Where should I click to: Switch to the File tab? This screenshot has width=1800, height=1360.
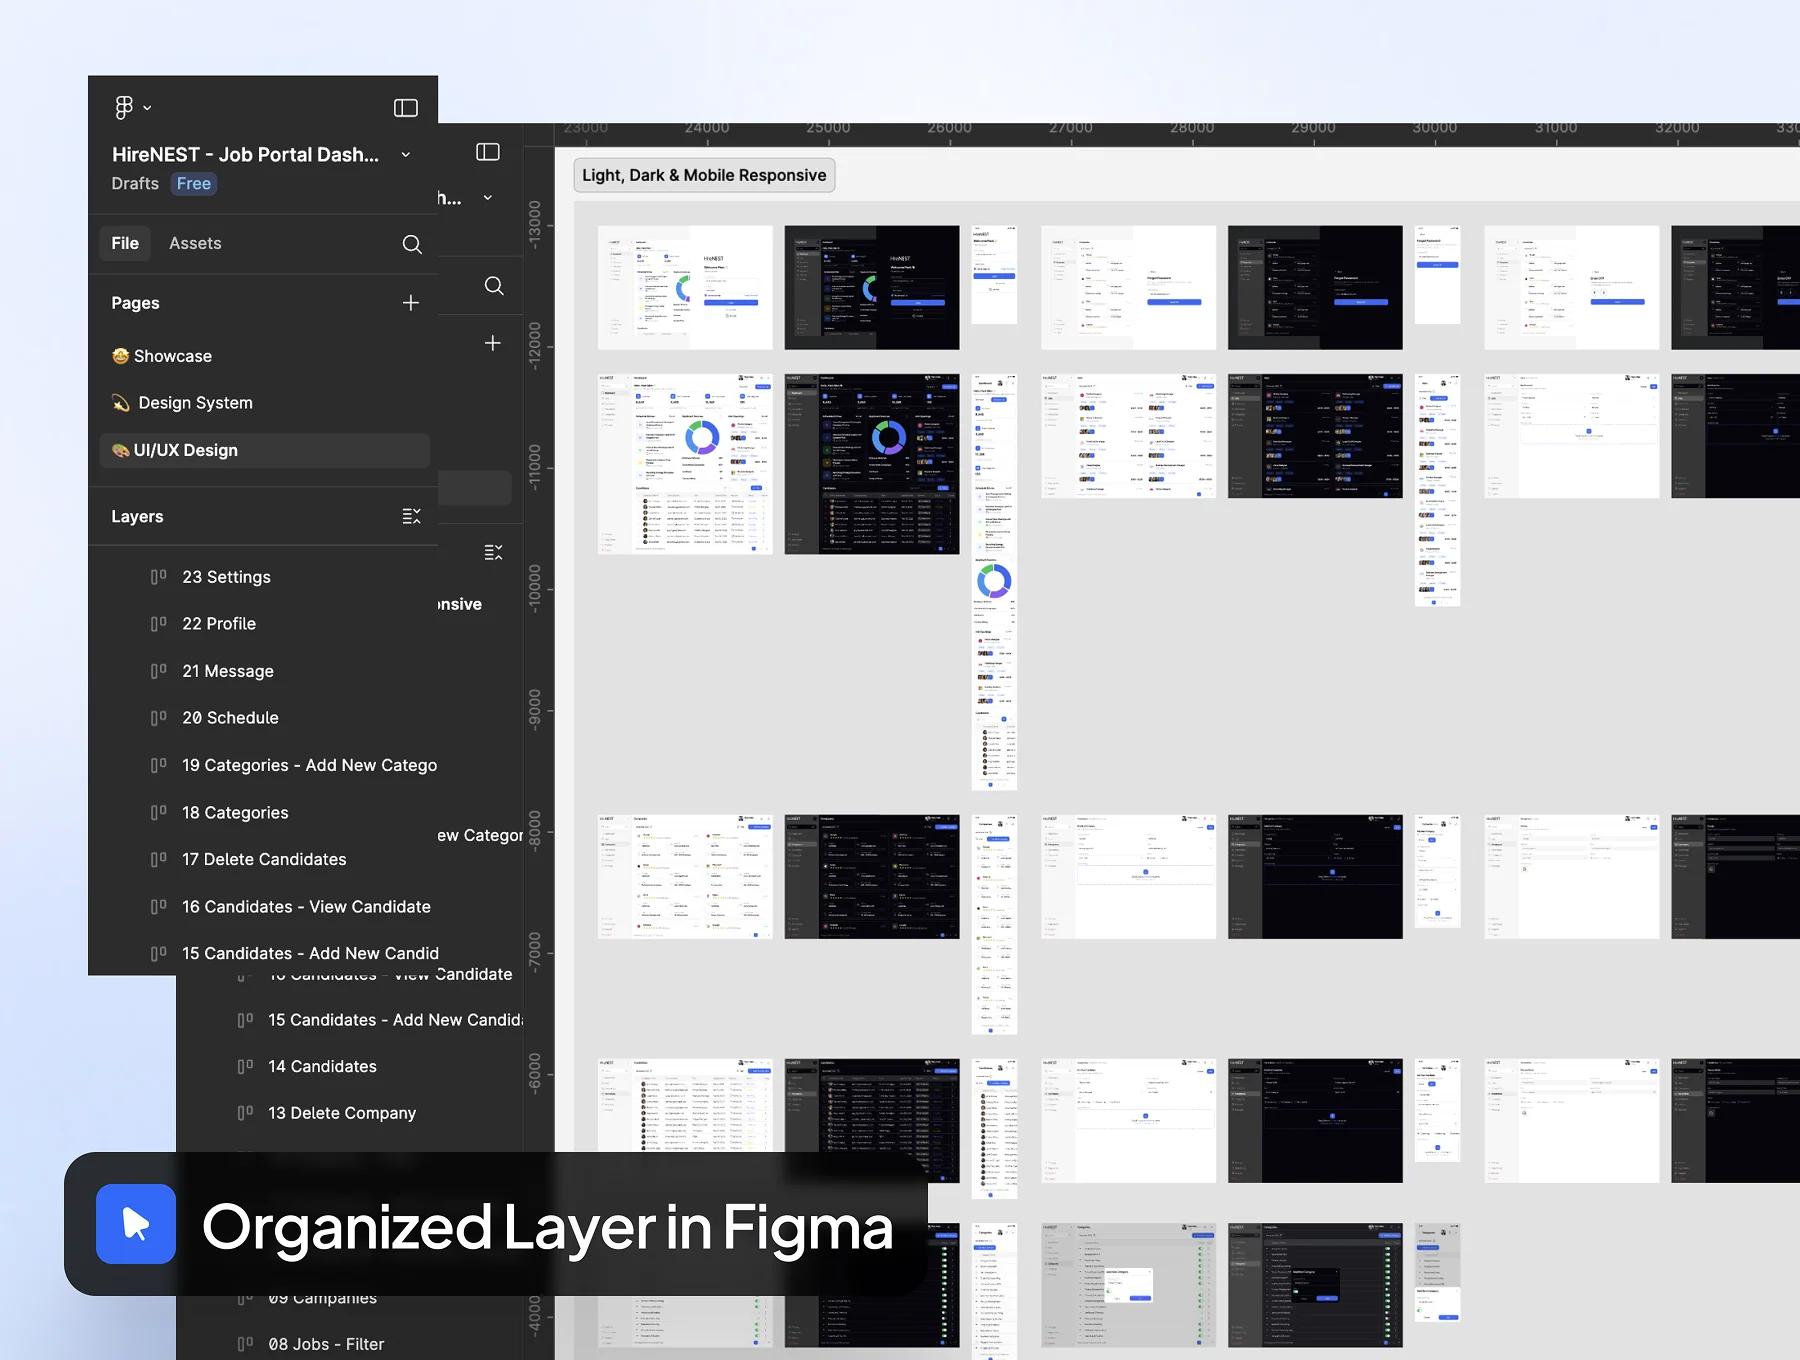click(125, 243)
